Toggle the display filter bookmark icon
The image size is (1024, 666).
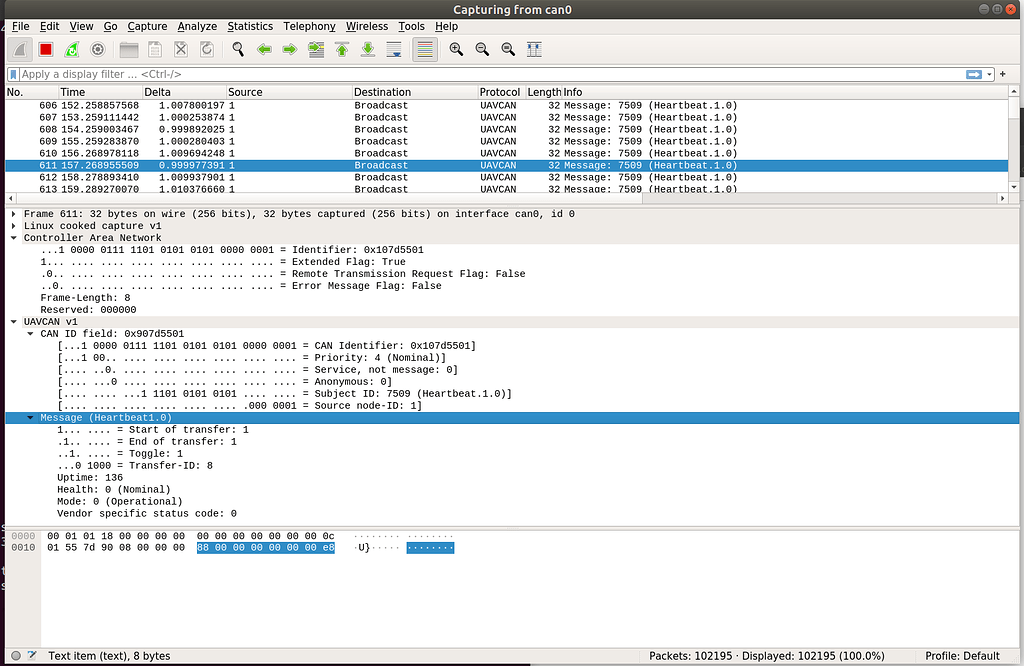pyautogui.click(x=13, y=74)
